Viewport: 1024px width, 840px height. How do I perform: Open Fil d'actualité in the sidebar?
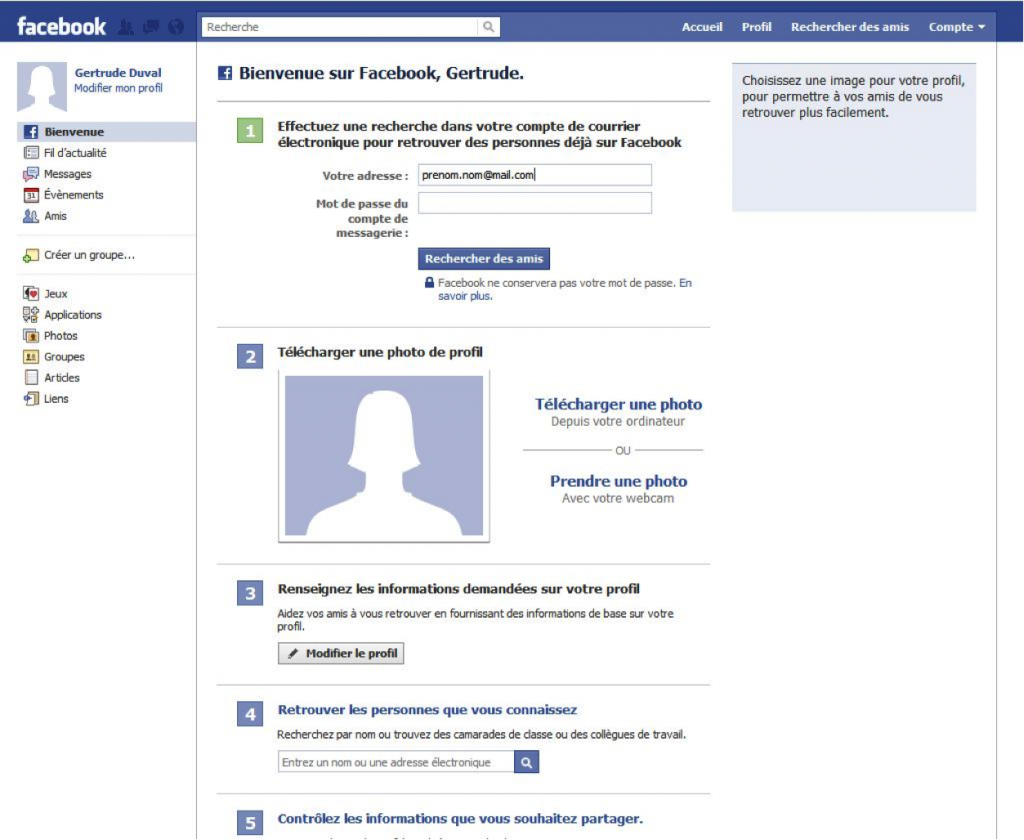click(x=74, y=153)
